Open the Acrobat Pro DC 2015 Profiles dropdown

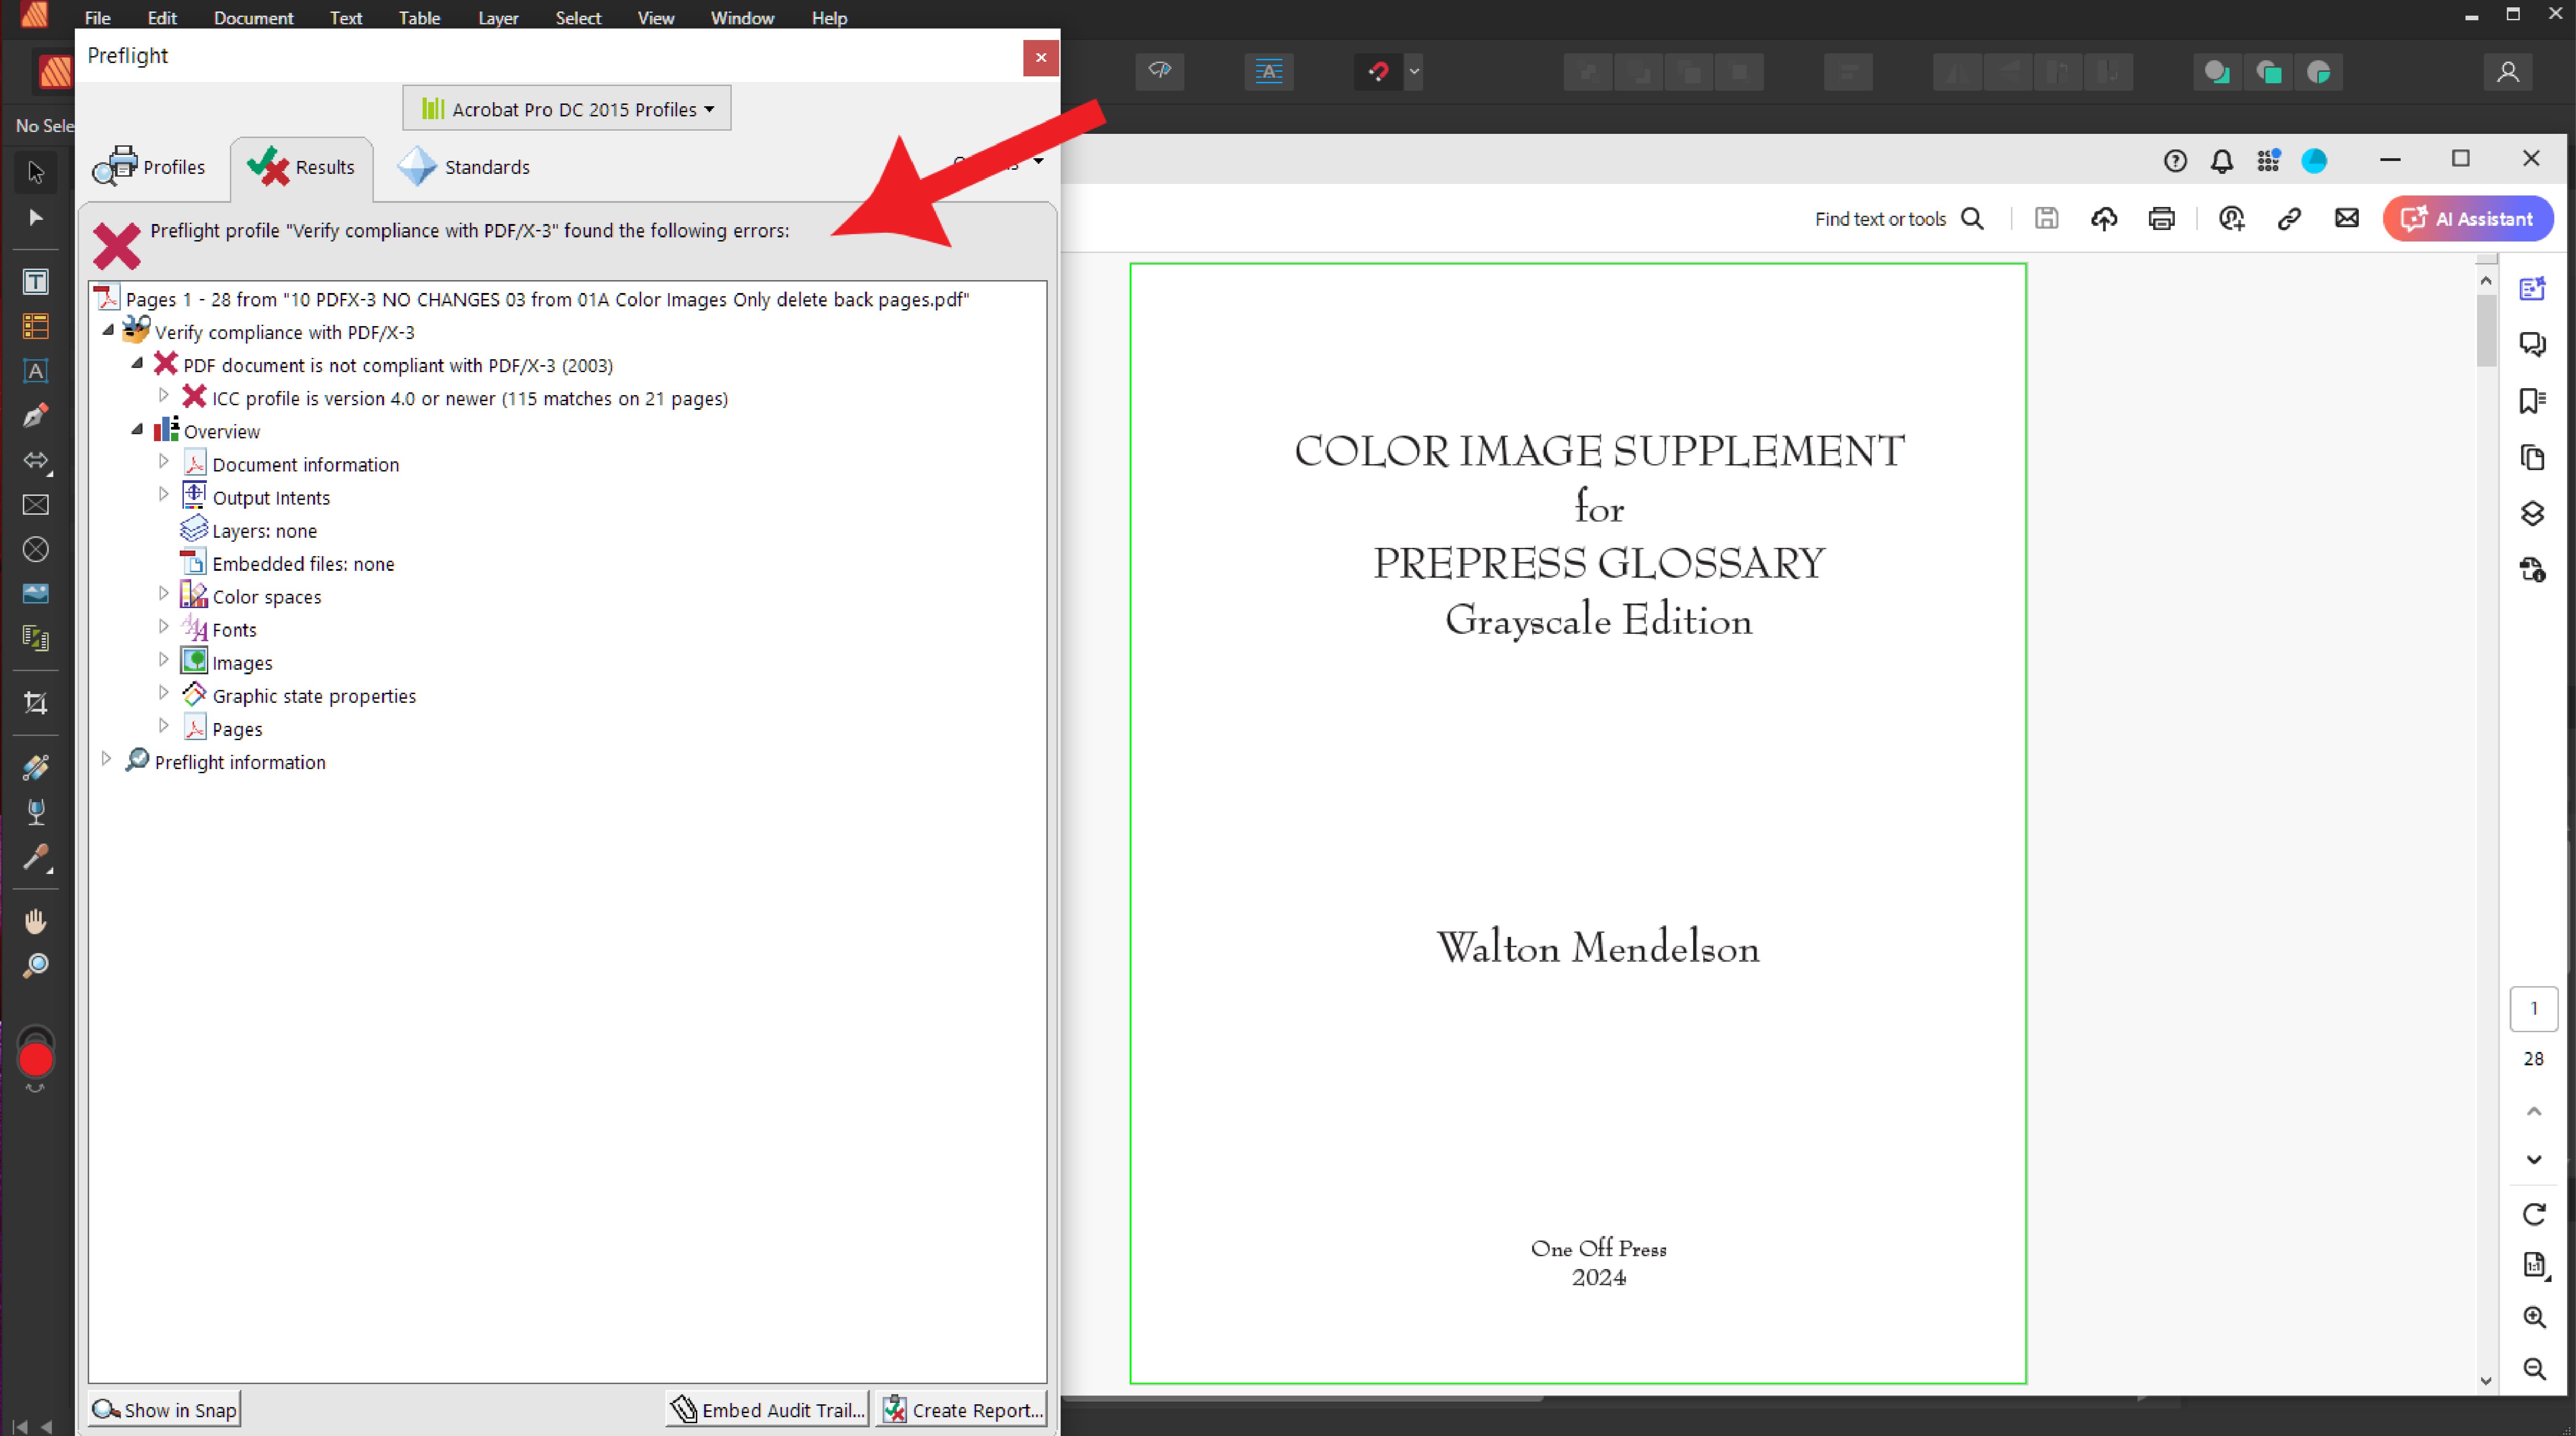[x=567, y=109]
